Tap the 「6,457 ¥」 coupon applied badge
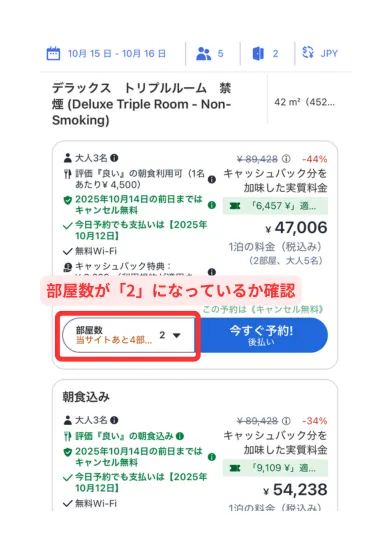Screen dimensions: 390x550 tap(275, 206)
